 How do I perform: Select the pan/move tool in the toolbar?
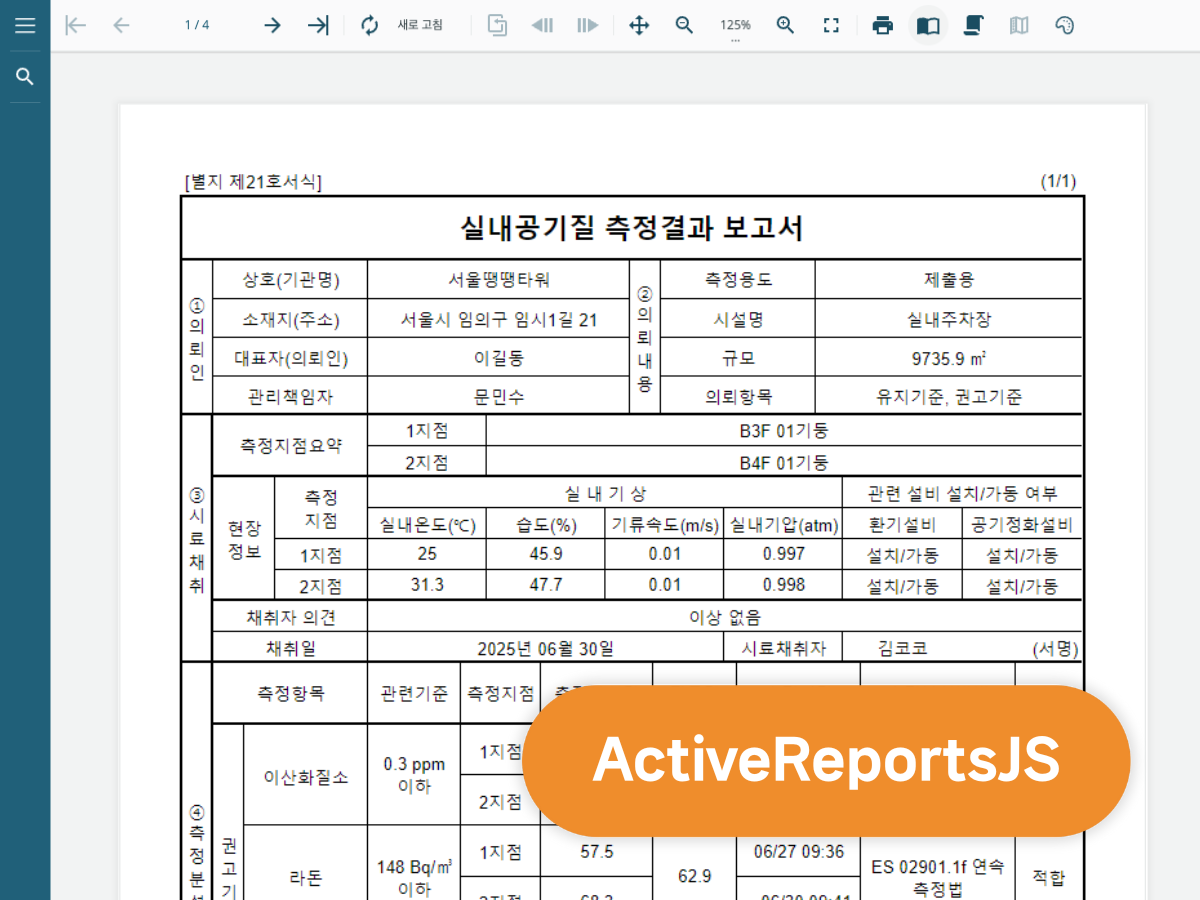point(638,25)
